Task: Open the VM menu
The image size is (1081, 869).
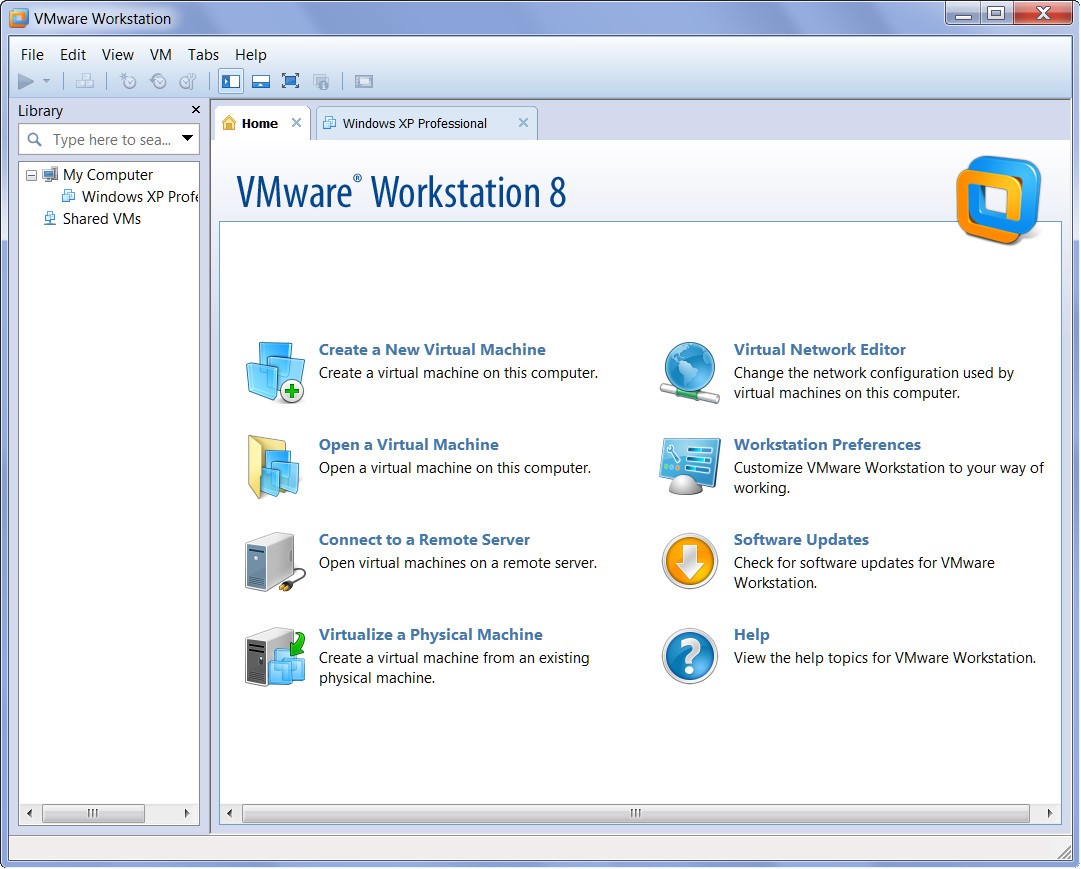Action: click(x=161, y=54)
